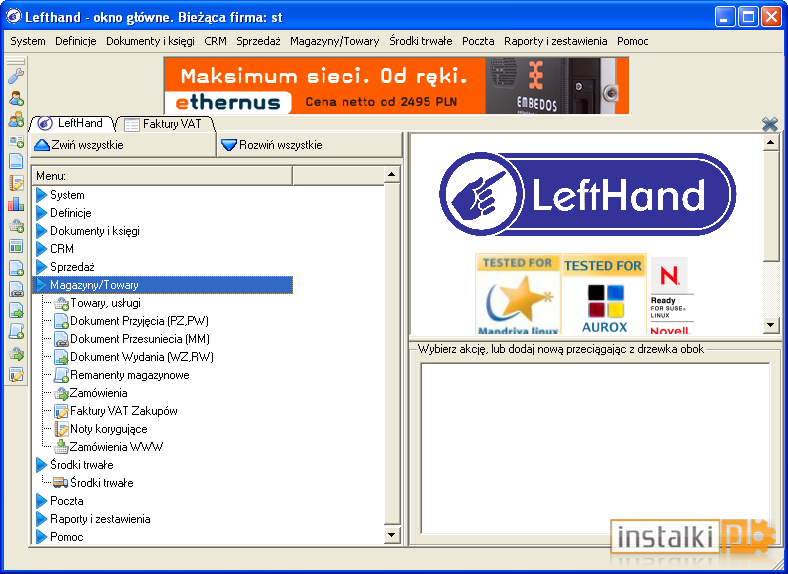788x574 pixels.
Task: Open Dokument Przesuniecia (MM) item
Action: coord(140,339)
